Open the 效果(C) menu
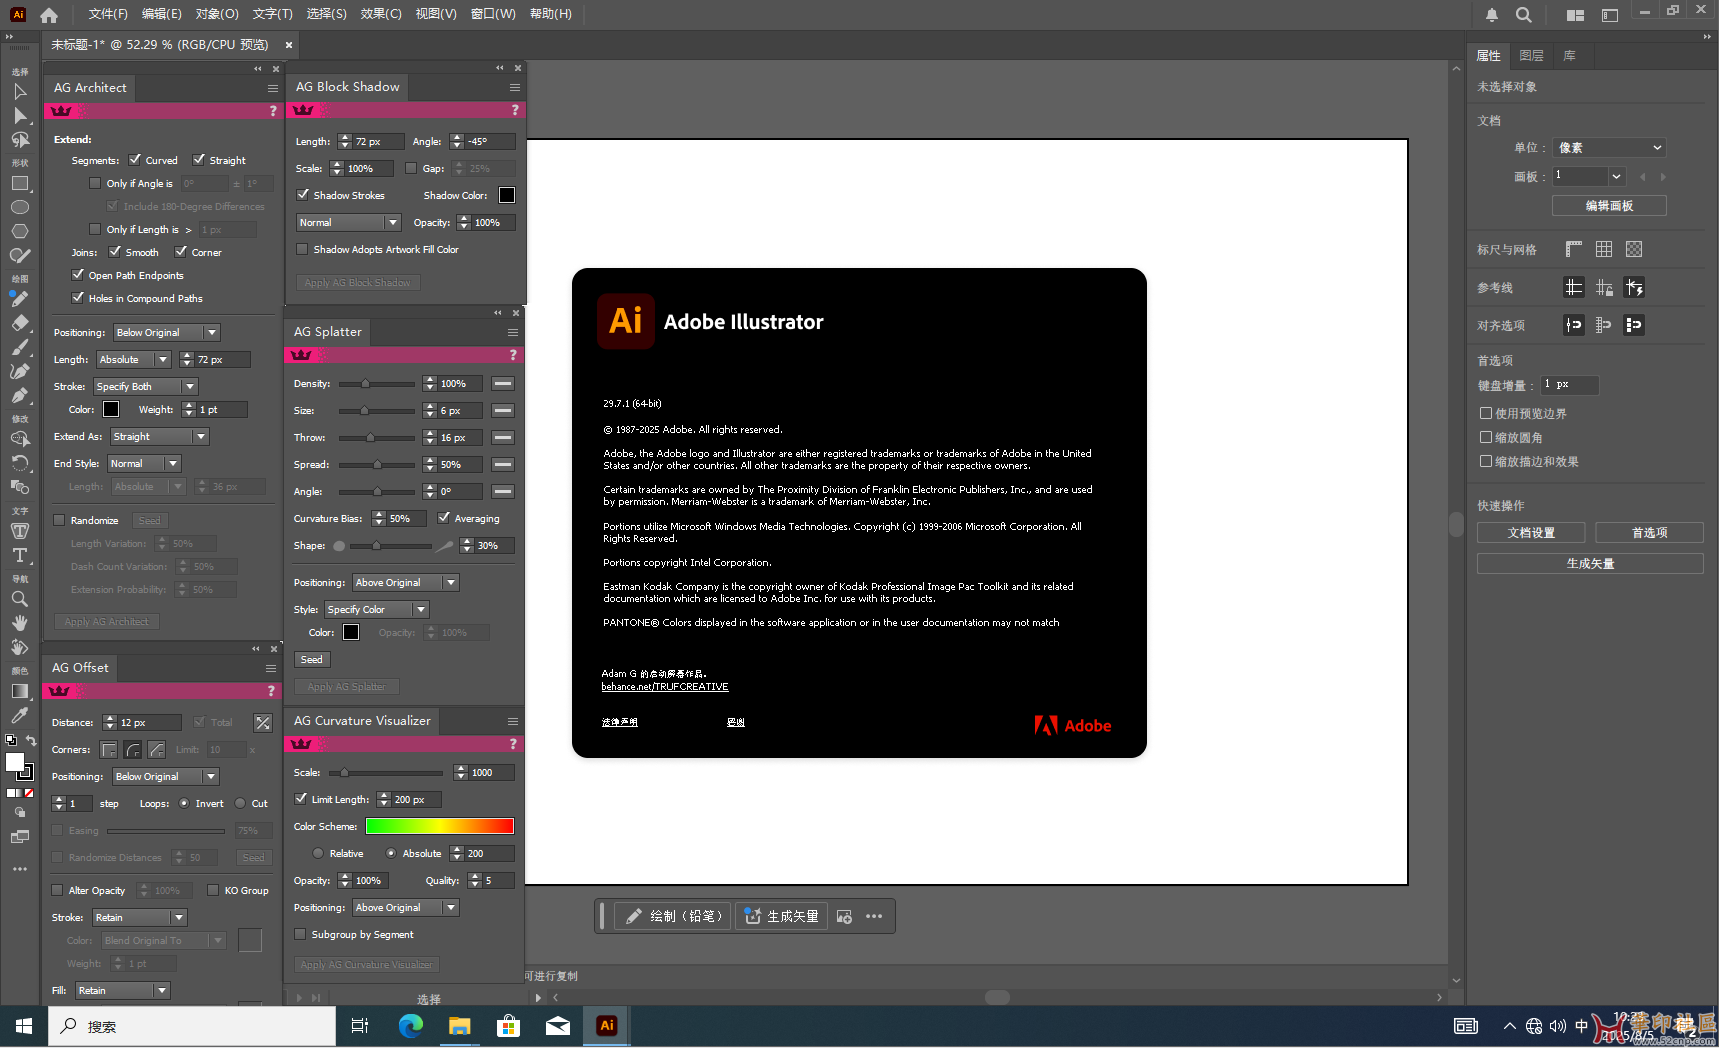 coord(380,14)
